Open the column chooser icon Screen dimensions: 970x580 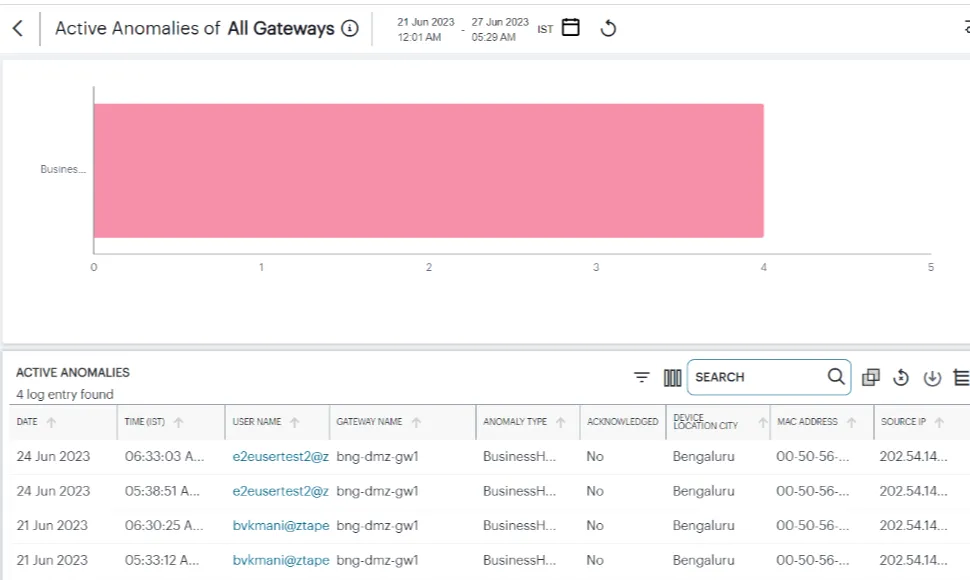[x=672, y=377]
